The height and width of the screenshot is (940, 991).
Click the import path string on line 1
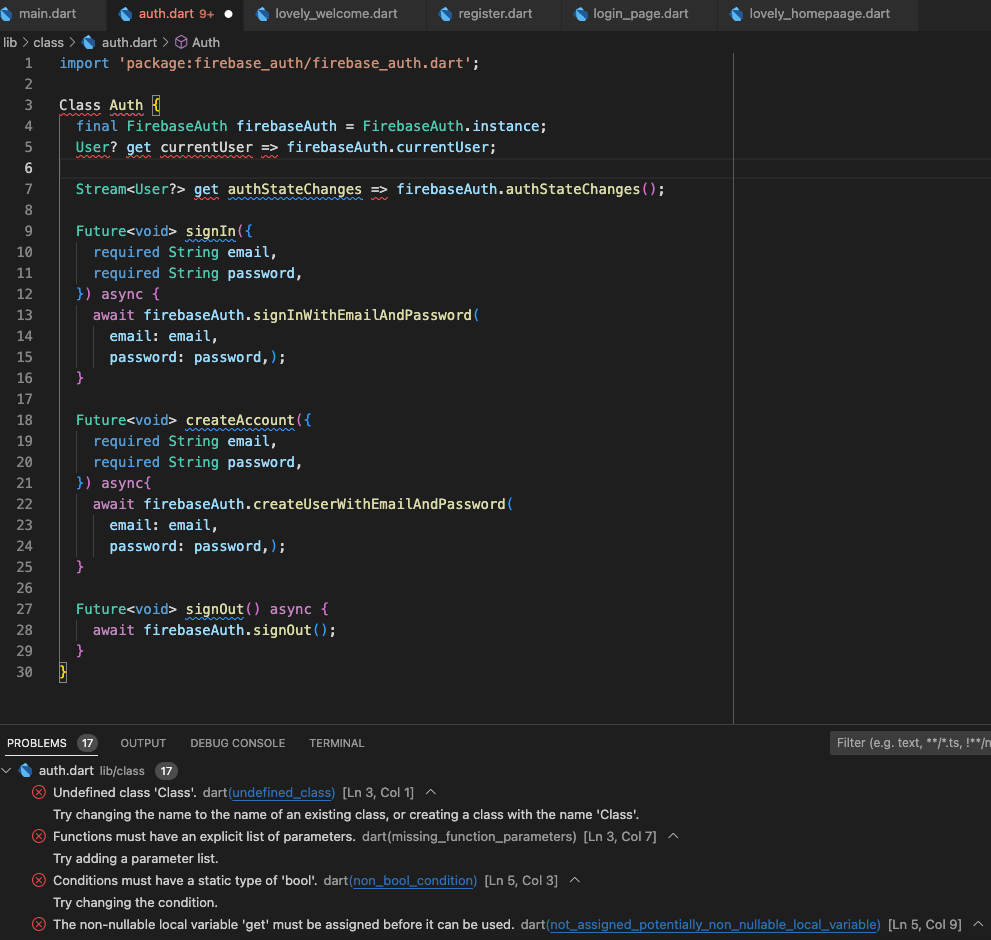(x=295, y=63)
